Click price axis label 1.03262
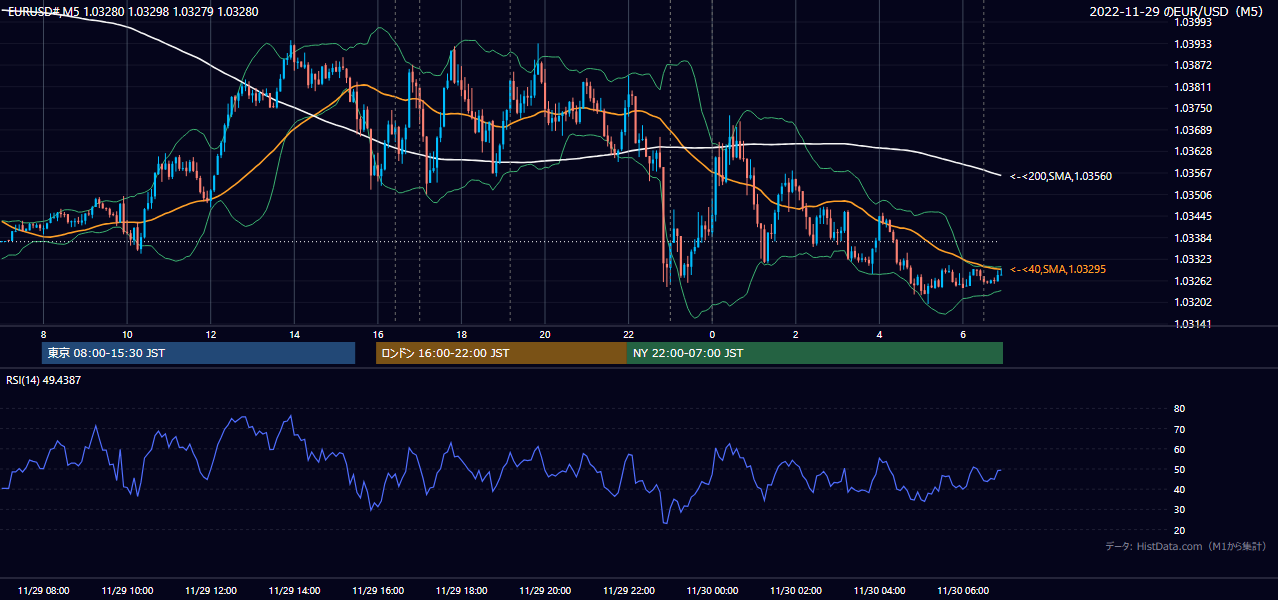Screen dimensions: 1278x600 tap(1193, 281)
